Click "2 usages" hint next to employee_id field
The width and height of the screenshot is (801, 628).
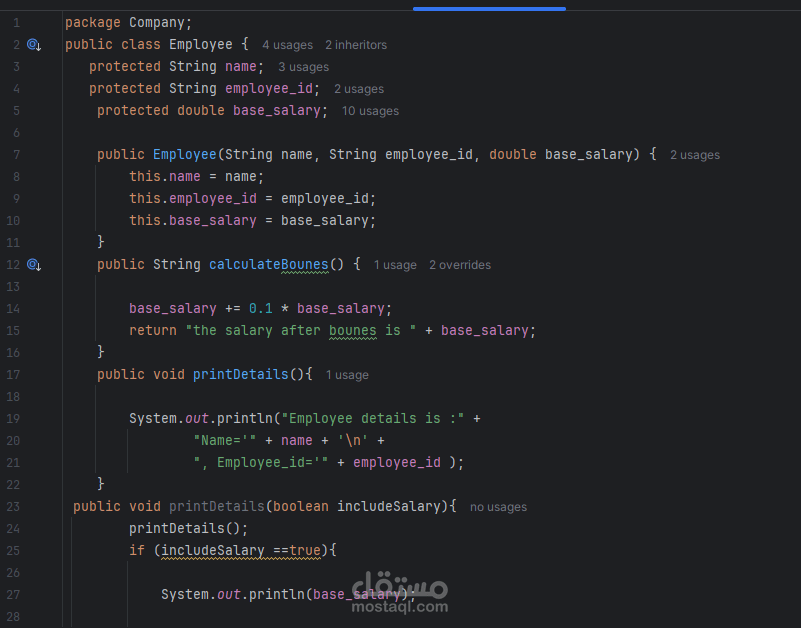pyautogui.click(x=359, y=89)
